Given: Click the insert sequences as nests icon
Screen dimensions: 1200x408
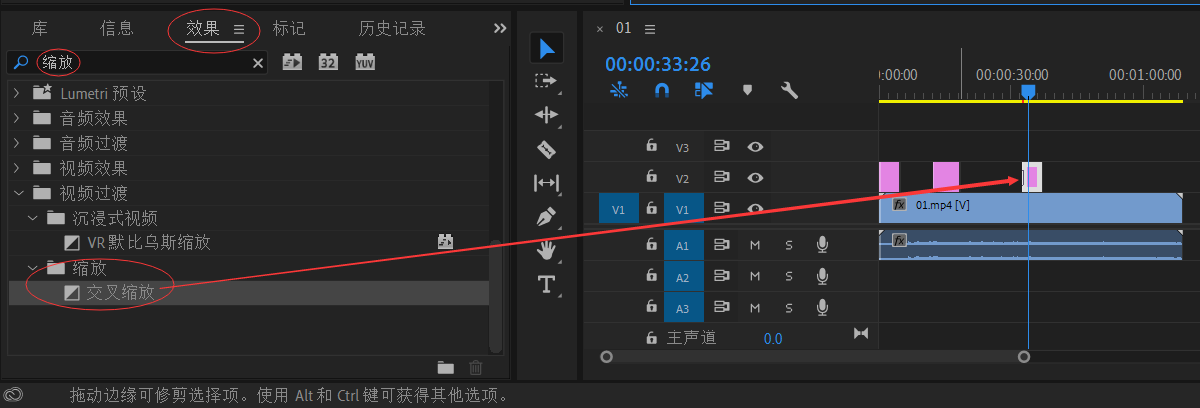Looking at the screenshot, I should click(619, 90).
